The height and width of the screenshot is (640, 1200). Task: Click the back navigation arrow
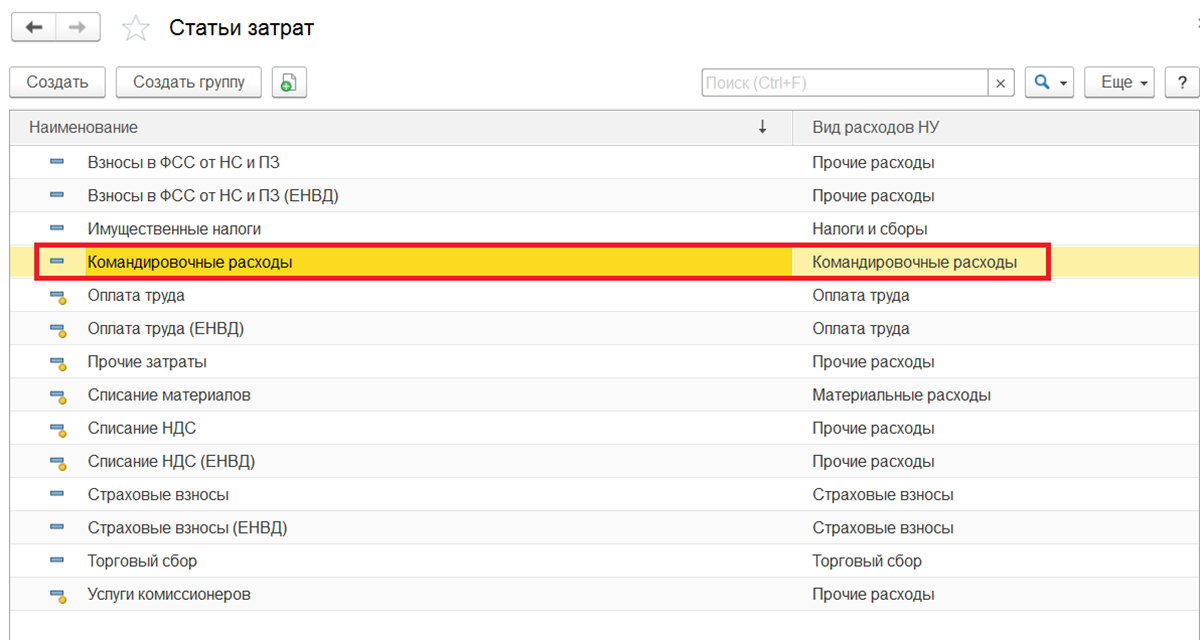click(x=33, y=27)
